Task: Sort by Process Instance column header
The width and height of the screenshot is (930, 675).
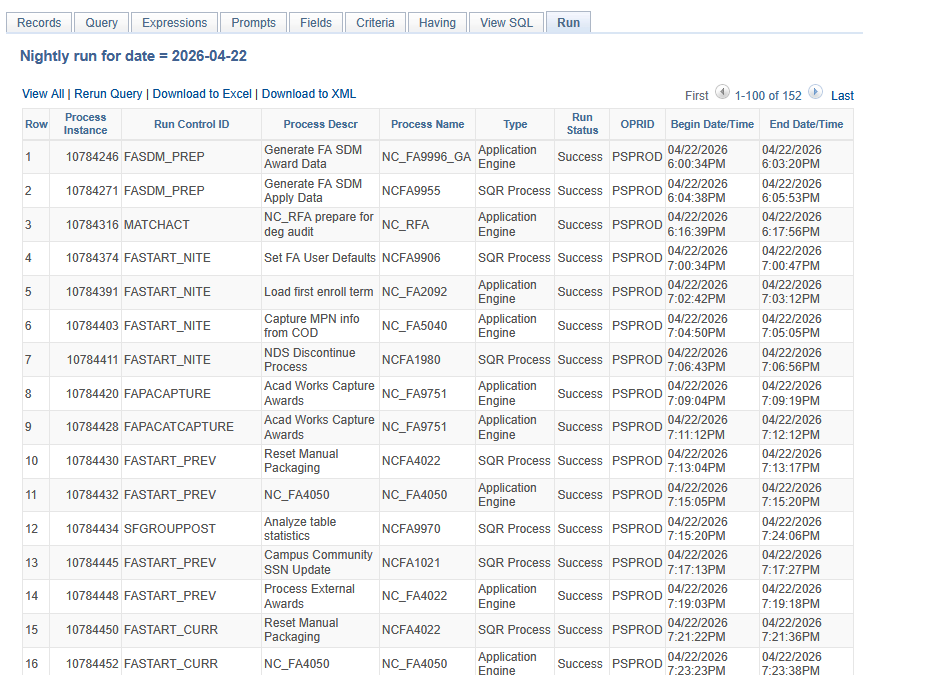Action: click(x=85, y=124)
